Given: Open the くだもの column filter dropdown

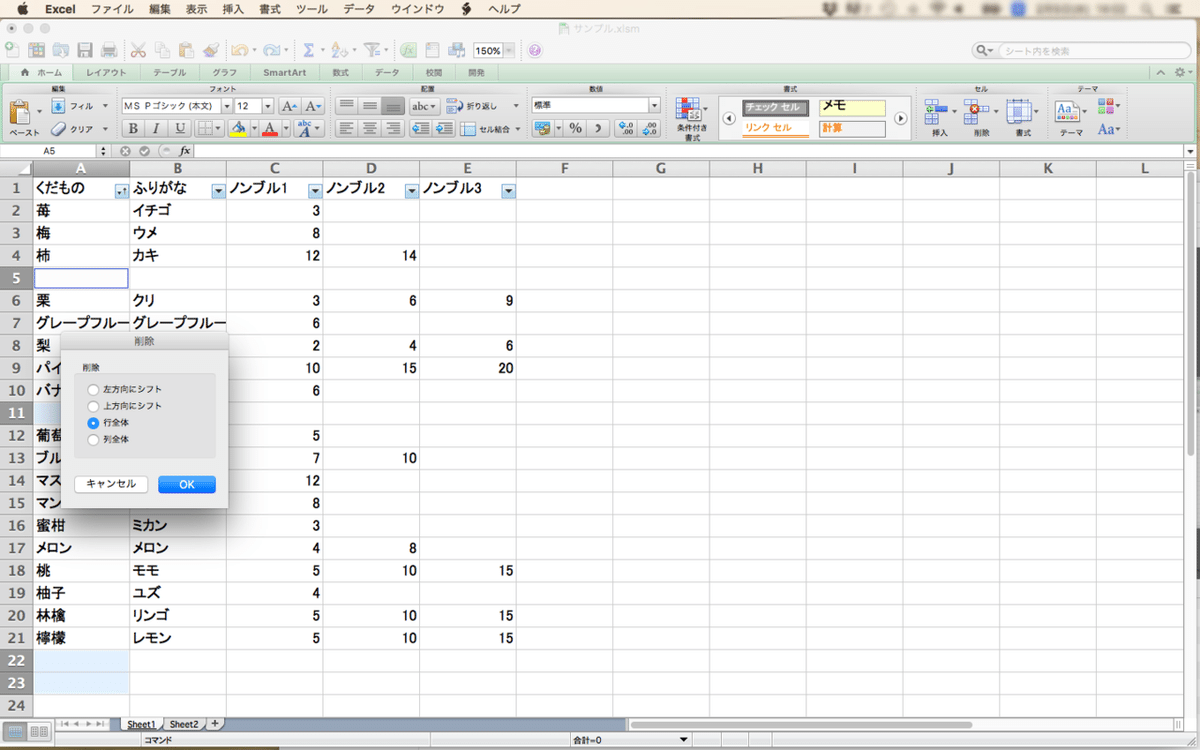Looking at the screenshot, I should [x=121, y=191].
